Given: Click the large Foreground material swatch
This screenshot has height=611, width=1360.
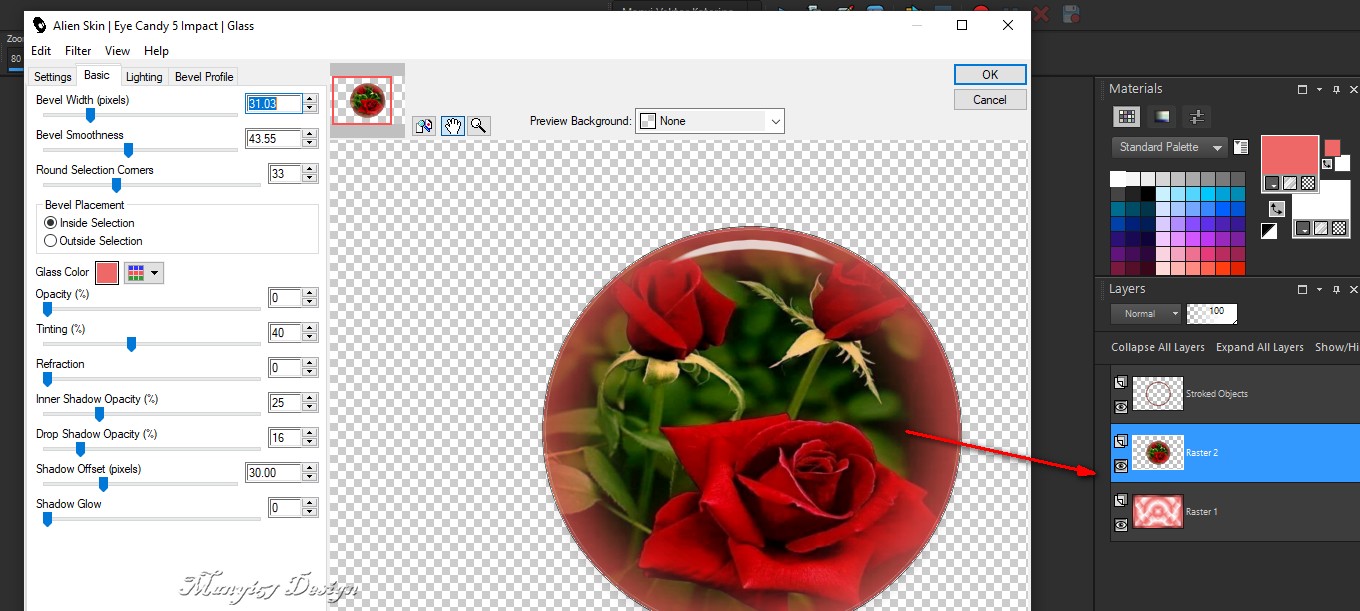Looking at the screenshot, I should (1290, 157).
